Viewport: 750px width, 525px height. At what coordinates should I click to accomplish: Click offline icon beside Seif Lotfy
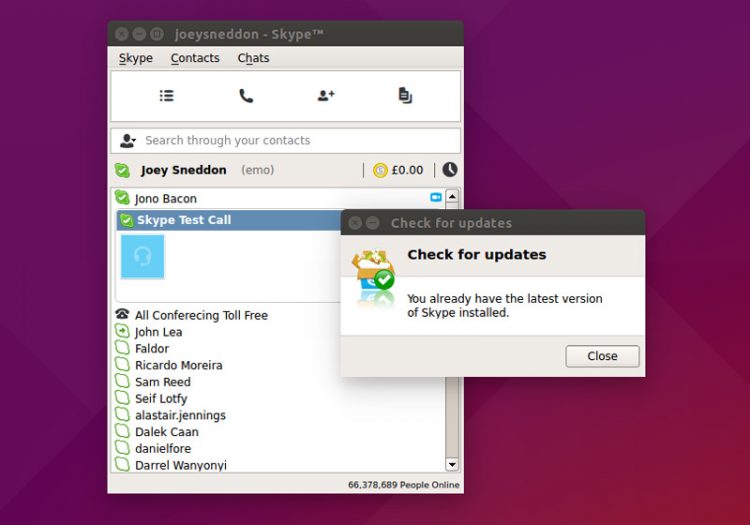click(122, 398)
